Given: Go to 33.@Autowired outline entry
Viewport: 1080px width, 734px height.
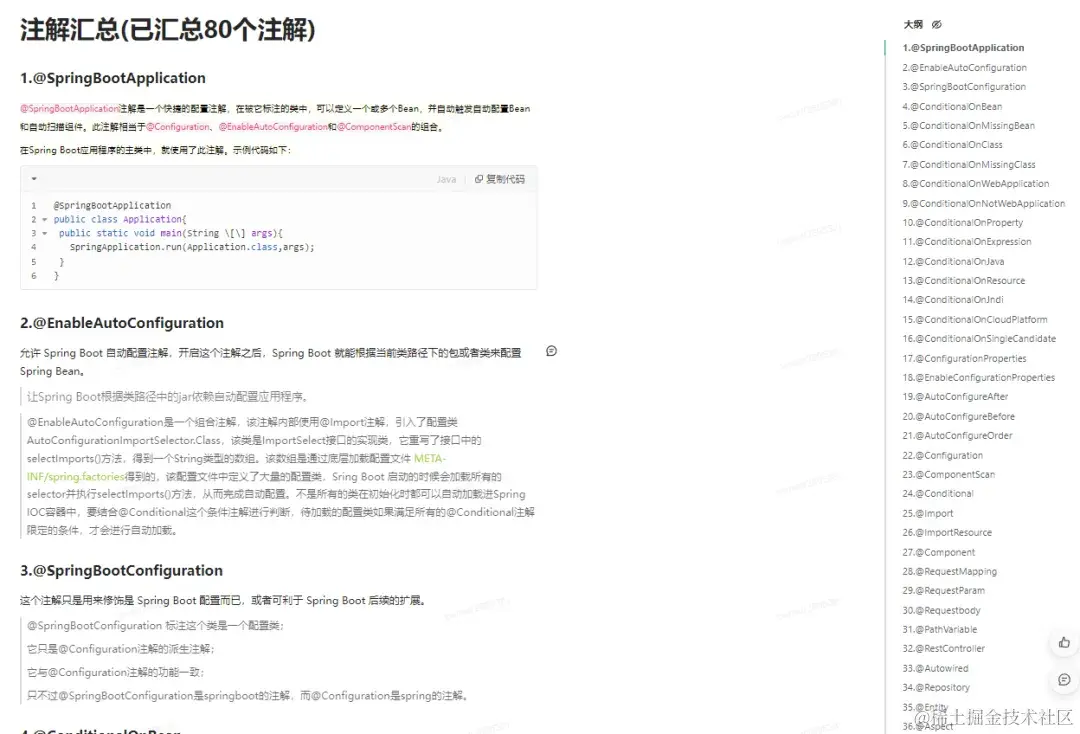Looking at the screenshot, I should pyautogui.click(x=935, y=669).
